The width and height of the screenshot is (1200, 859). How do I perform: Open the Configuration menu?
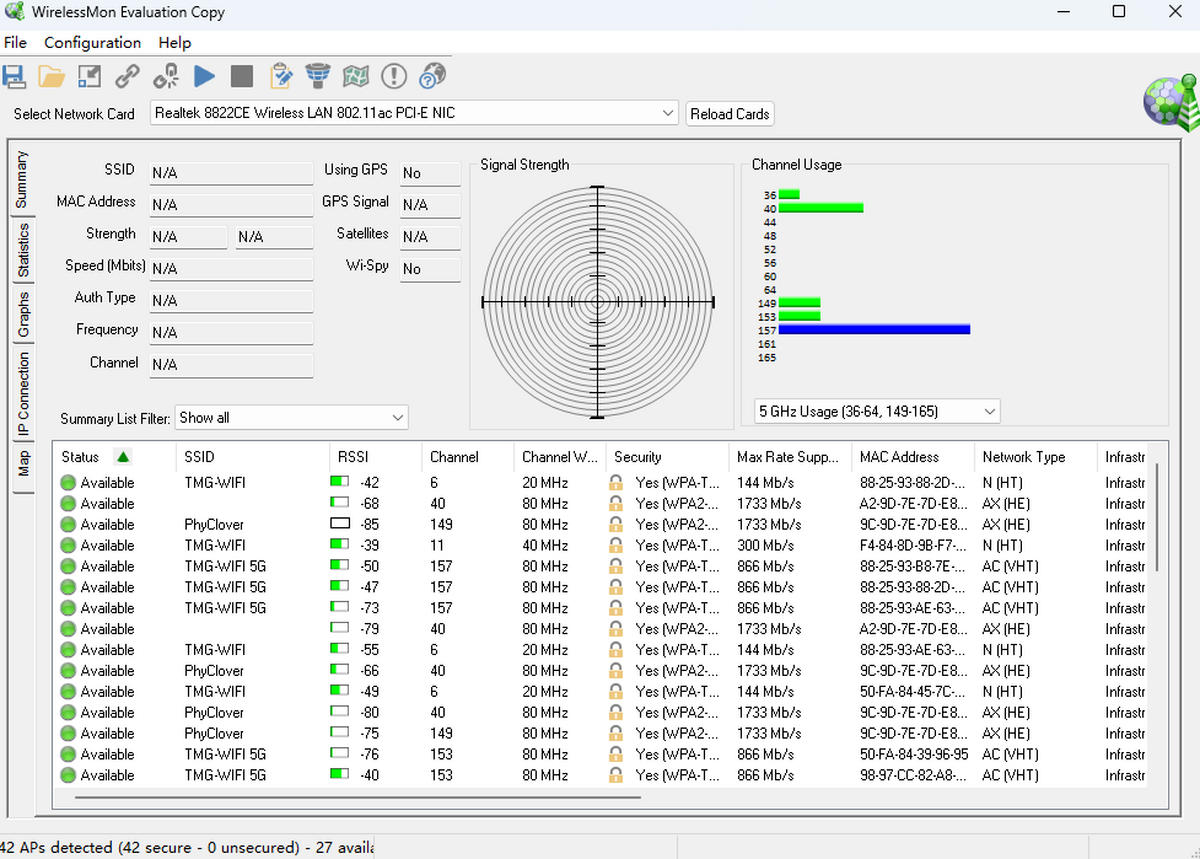click(x=93, y=43)
